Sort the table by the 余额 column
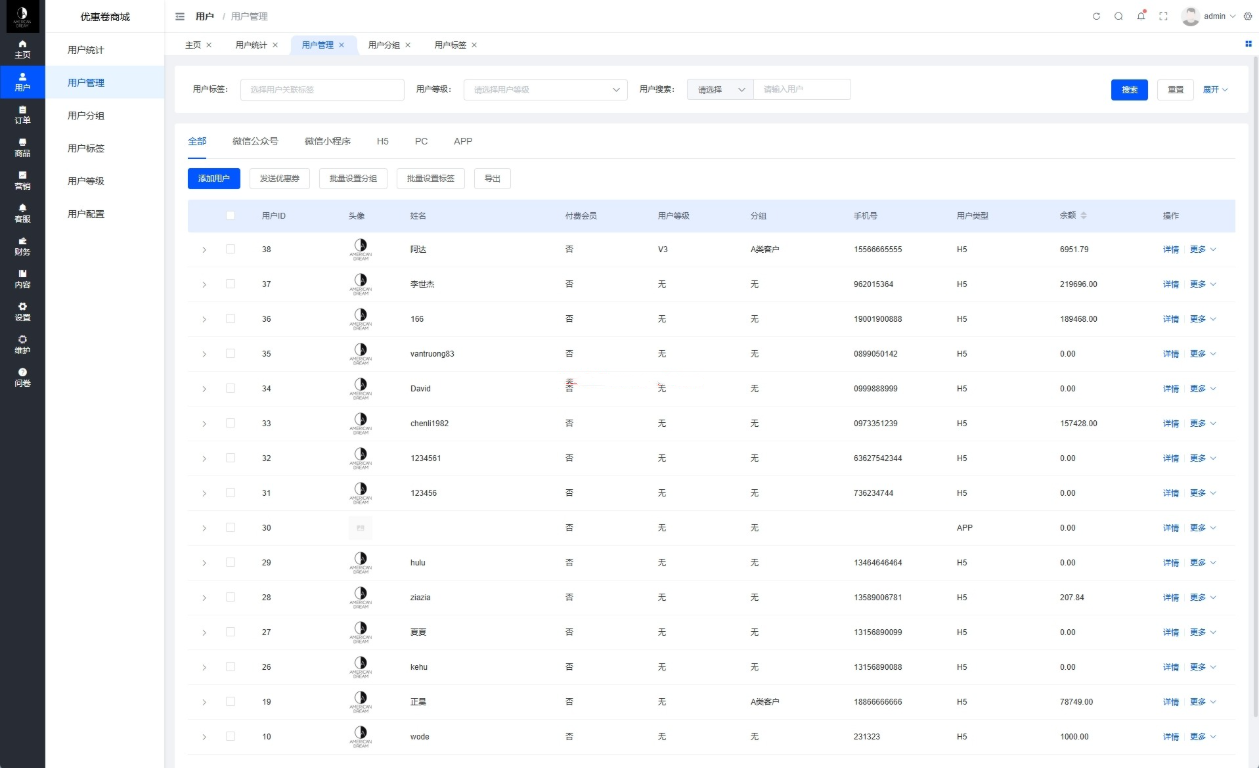Image resolution: width=1259 pixels, height=768 pixels. tap(1082, 215)
